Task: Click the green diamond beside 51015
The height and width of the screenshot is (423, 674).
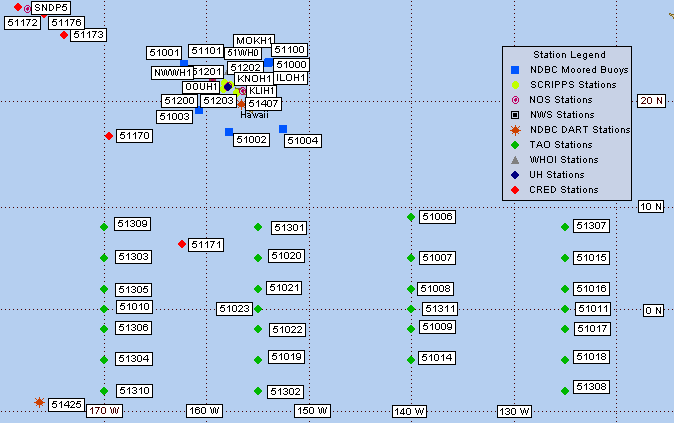Action: (565, 258)
